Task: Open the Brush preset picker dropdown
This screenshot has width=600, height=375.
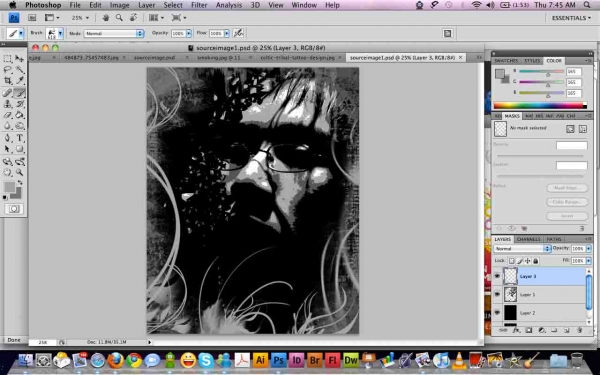Action: coord(60,34)
